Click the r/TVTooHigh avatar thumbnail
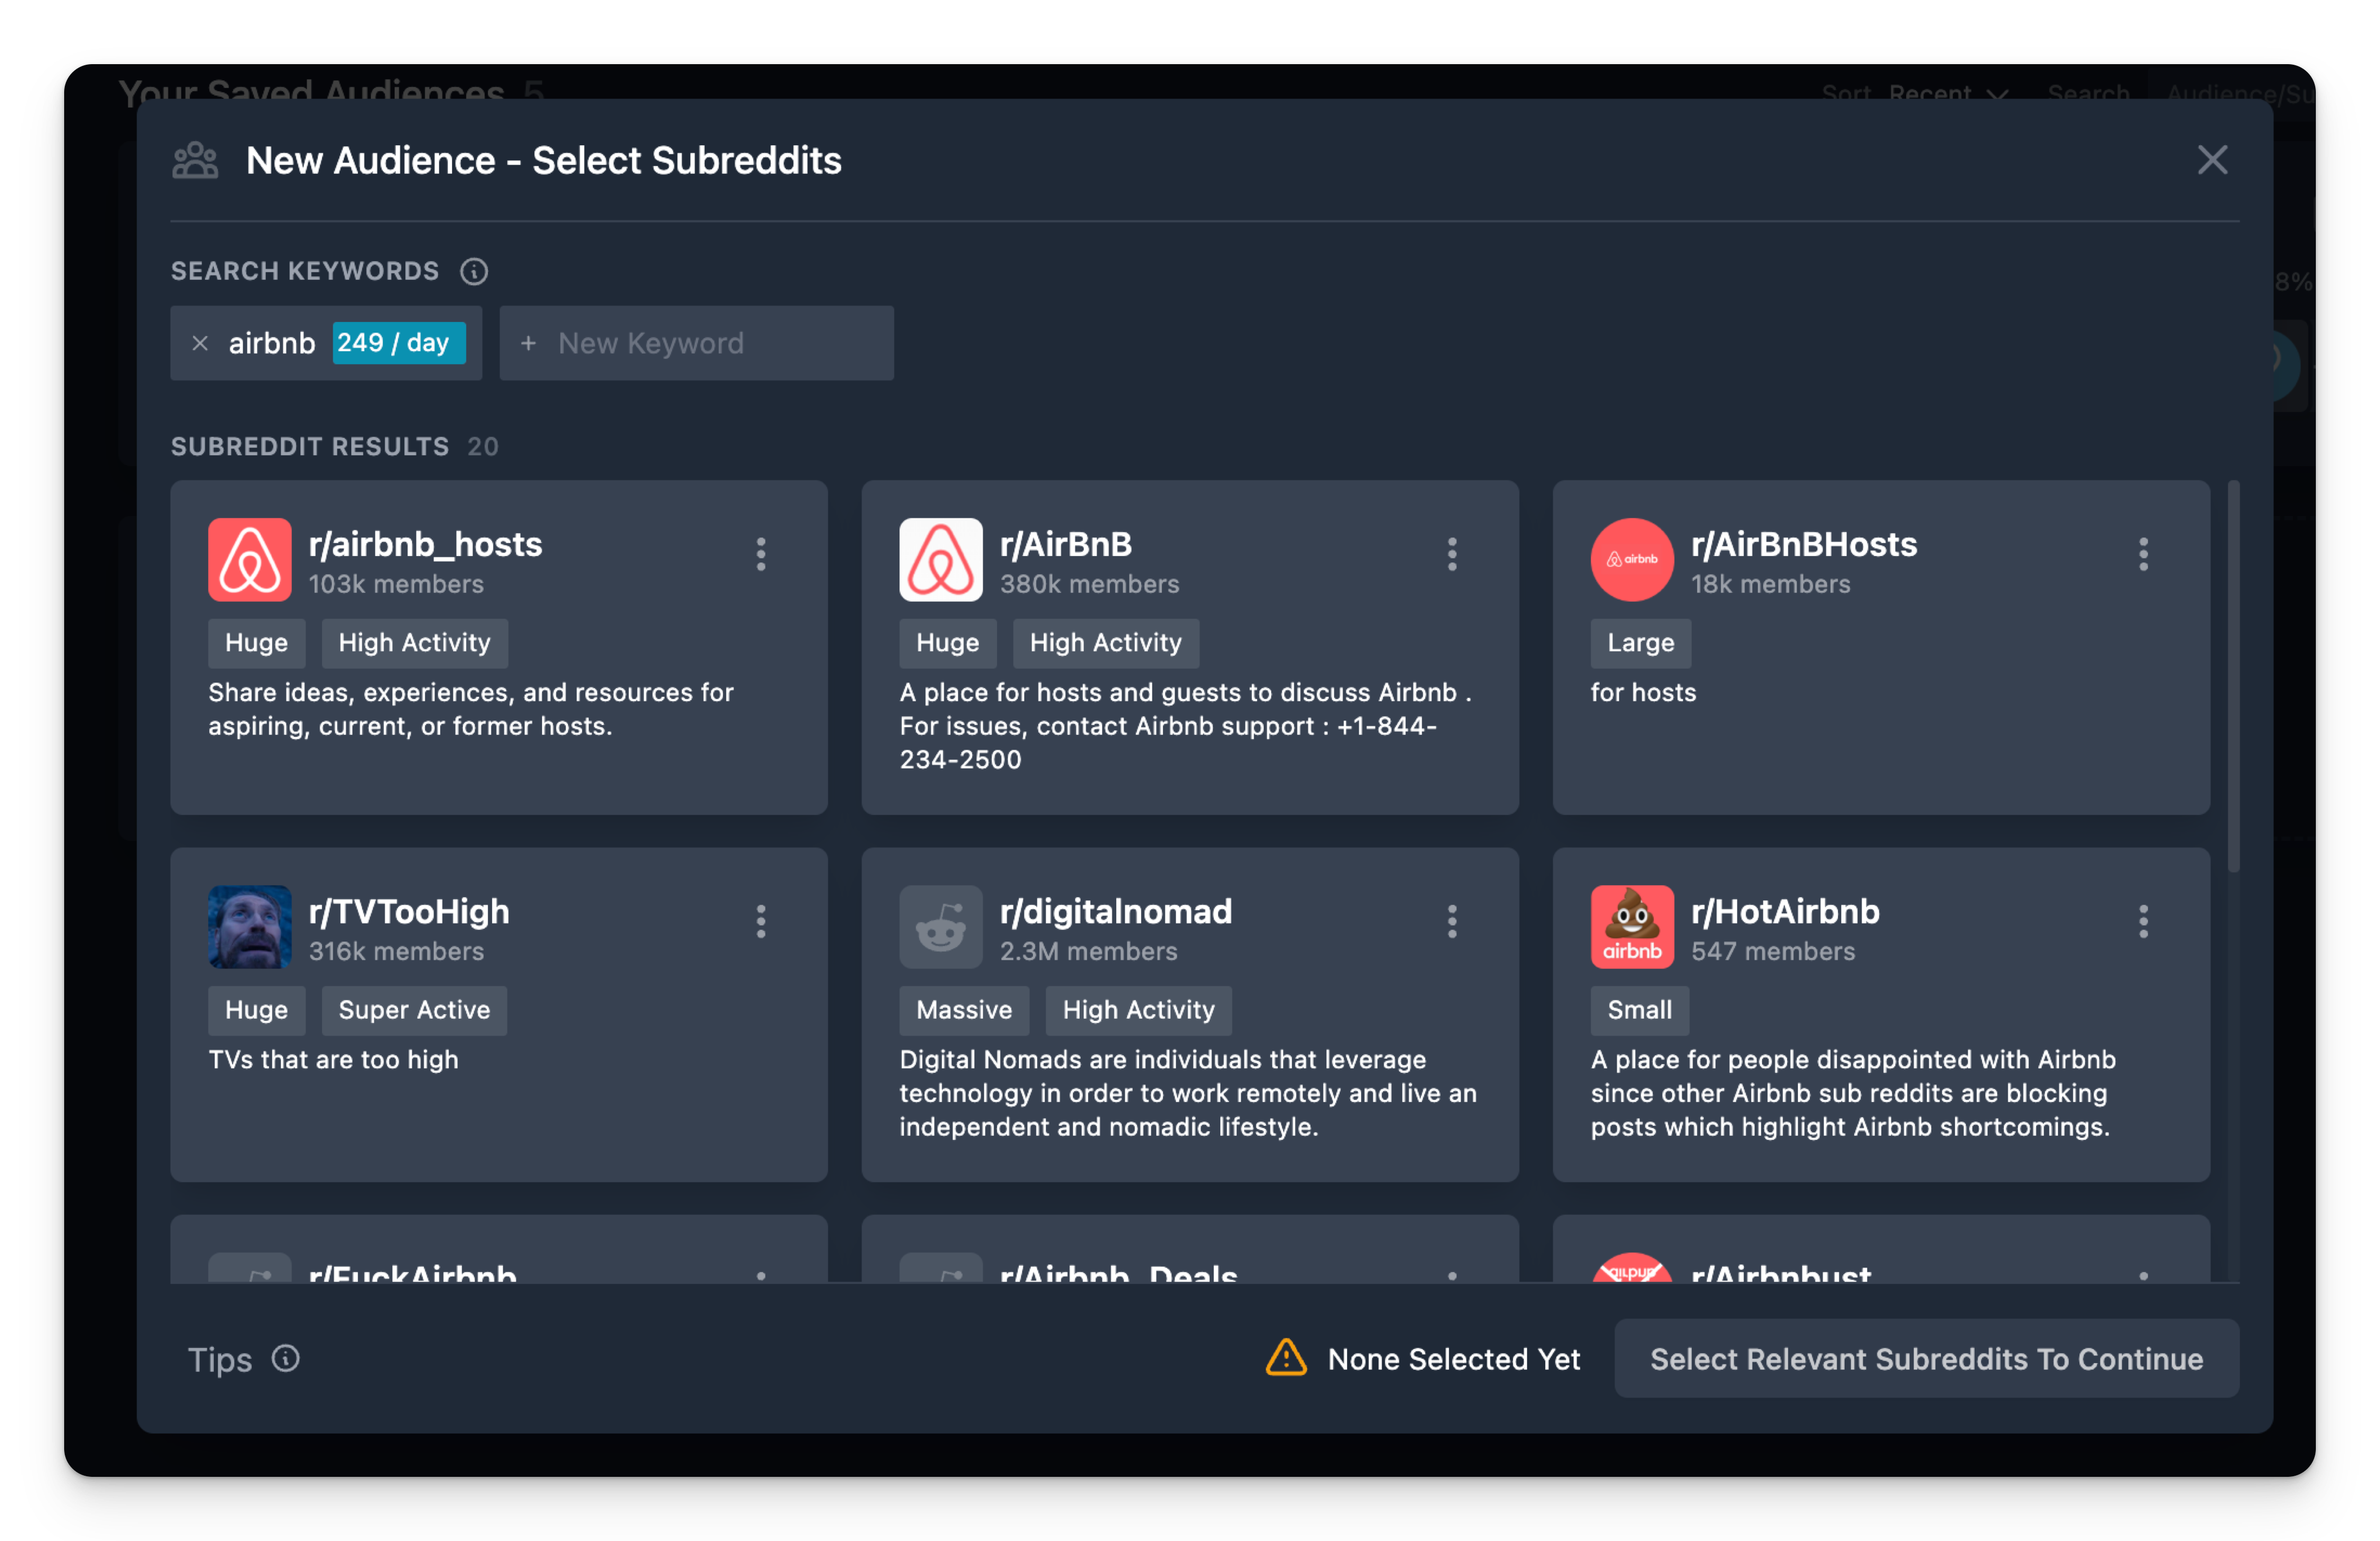This screenshot has width=2380, height=1541. (x=249, y=926)
